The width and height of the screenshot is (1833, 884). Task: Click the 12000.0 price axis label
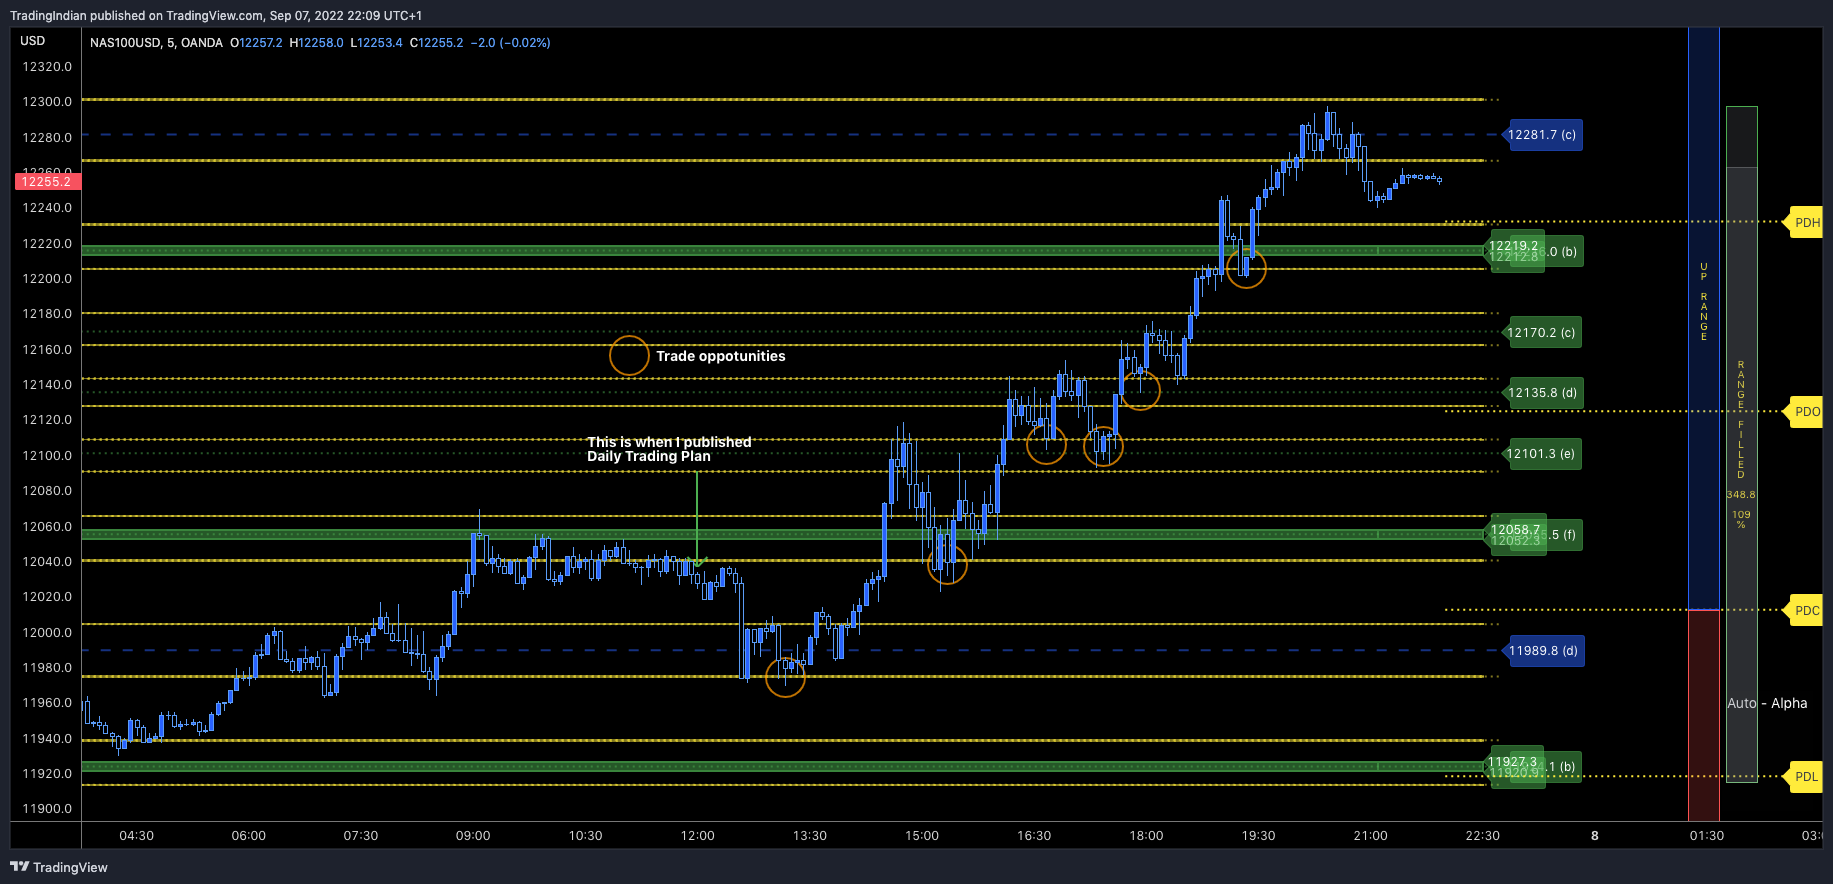click(47, 632)
